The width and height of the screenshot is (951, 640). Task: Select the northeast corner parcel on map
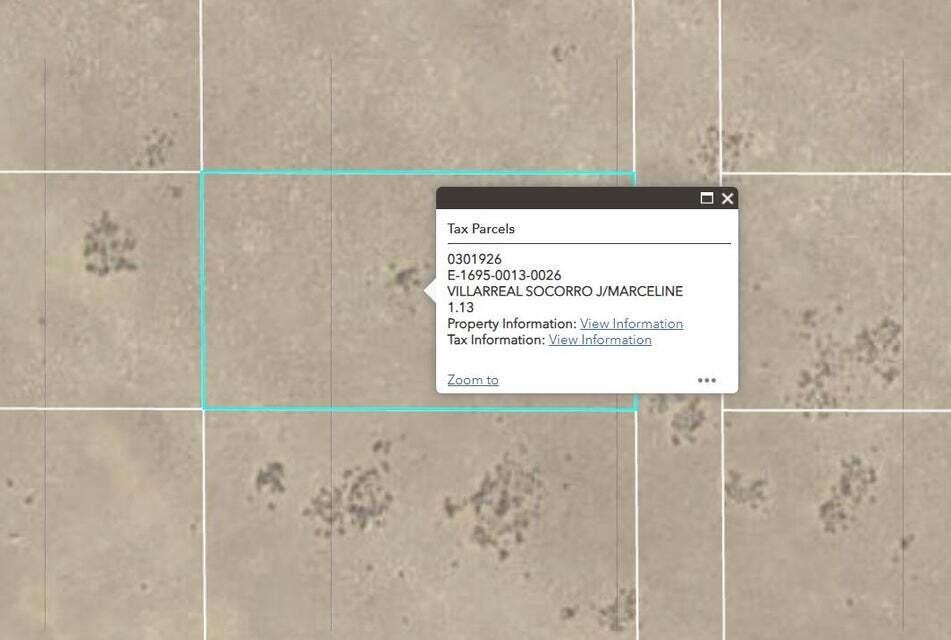(836, 86)
